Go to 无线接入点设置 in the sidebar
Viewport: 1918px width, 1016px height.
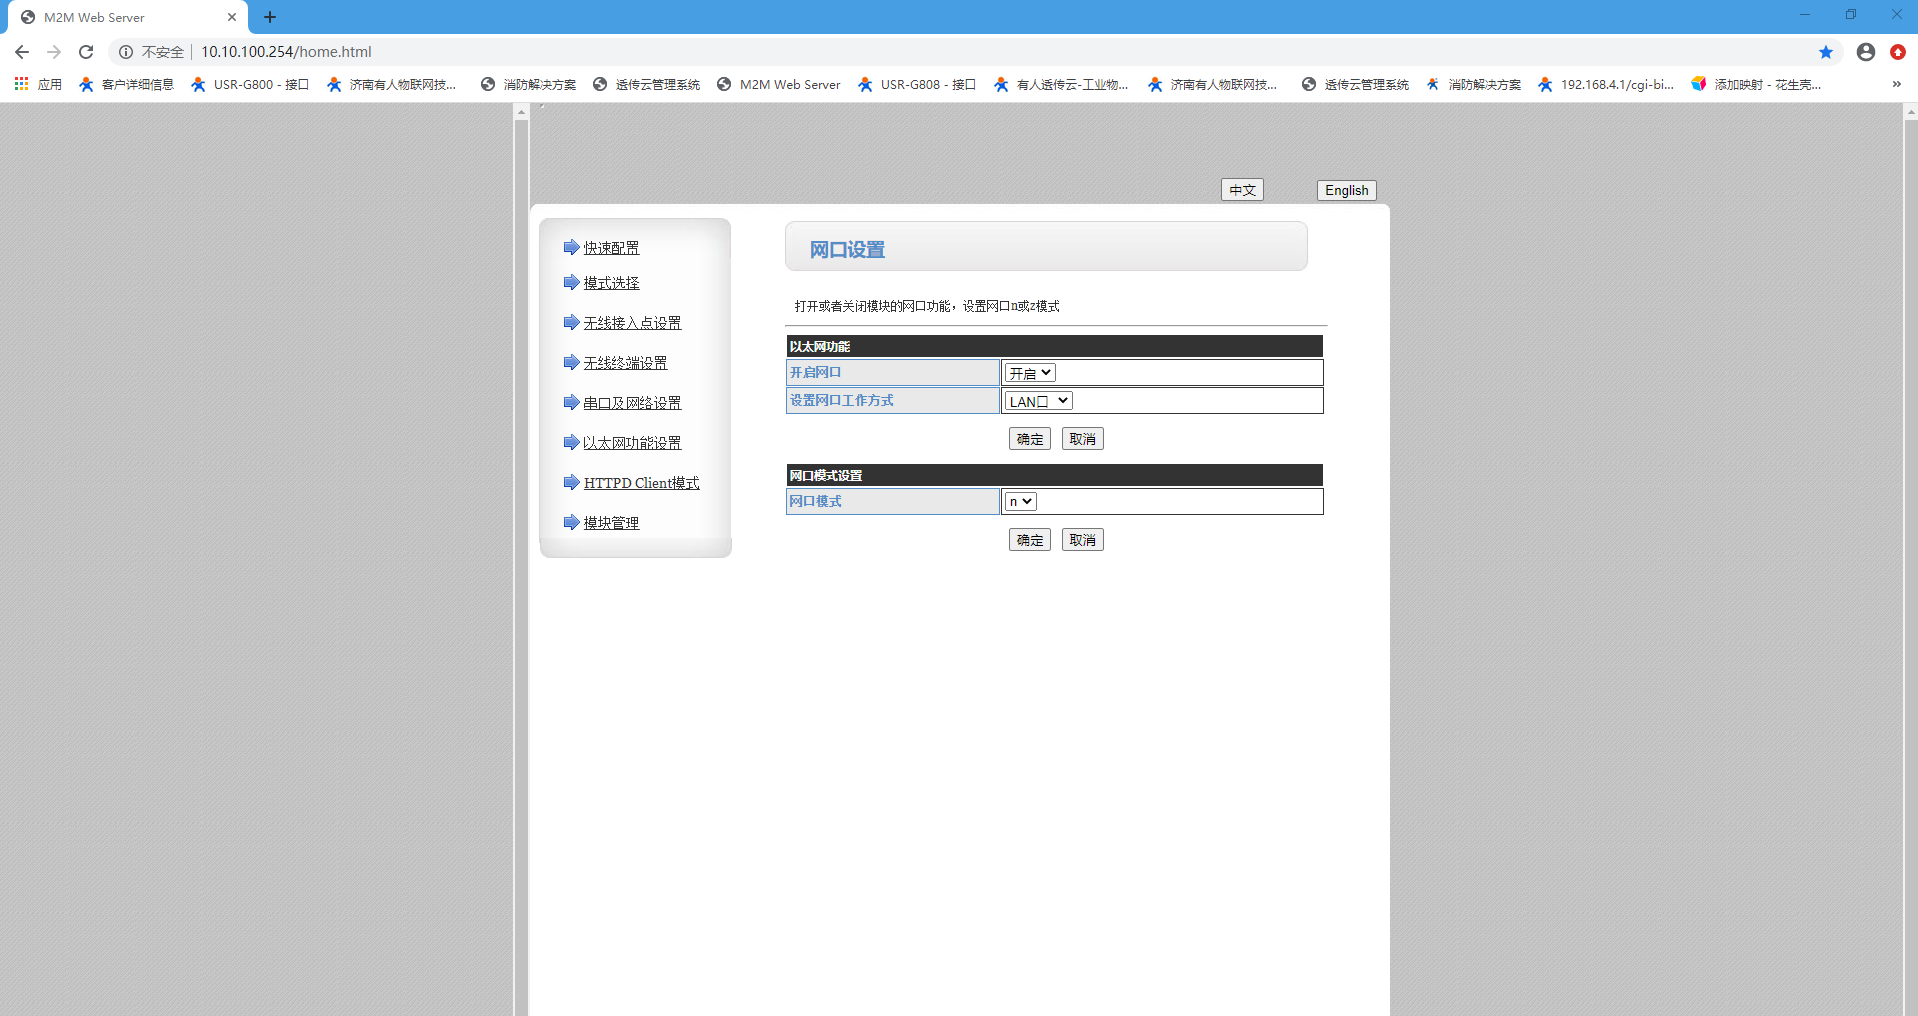click(x=632, y=323)
